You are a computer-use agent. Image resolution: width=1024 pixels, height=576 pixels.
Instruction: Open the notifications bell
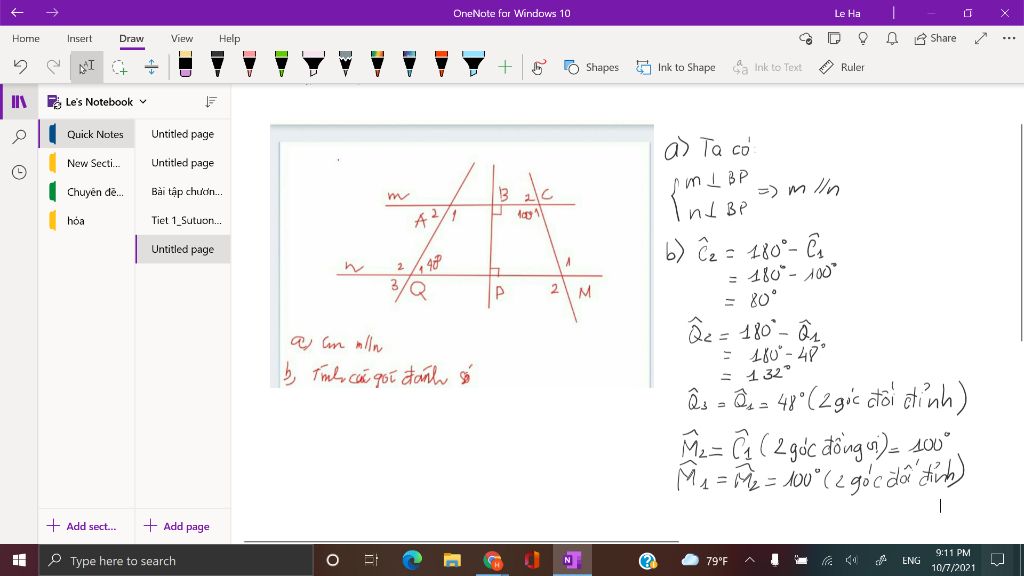892,39
